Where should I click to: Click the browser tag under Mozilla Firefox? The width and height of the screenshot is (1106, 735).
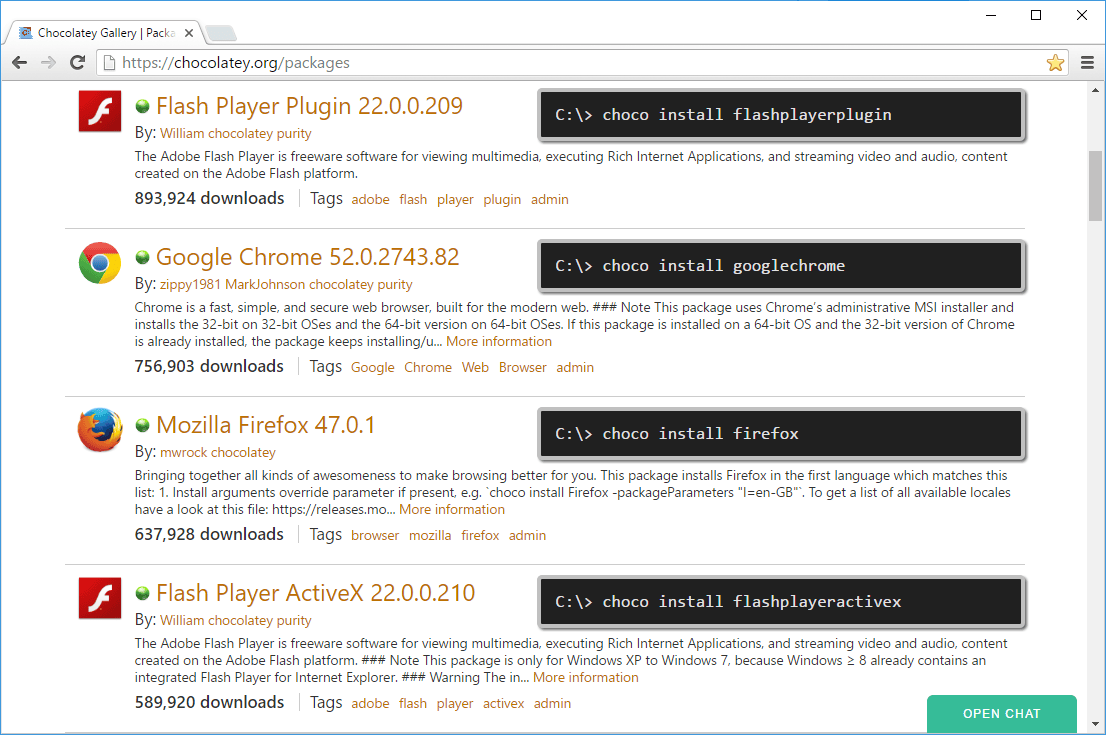click(375, 535)
